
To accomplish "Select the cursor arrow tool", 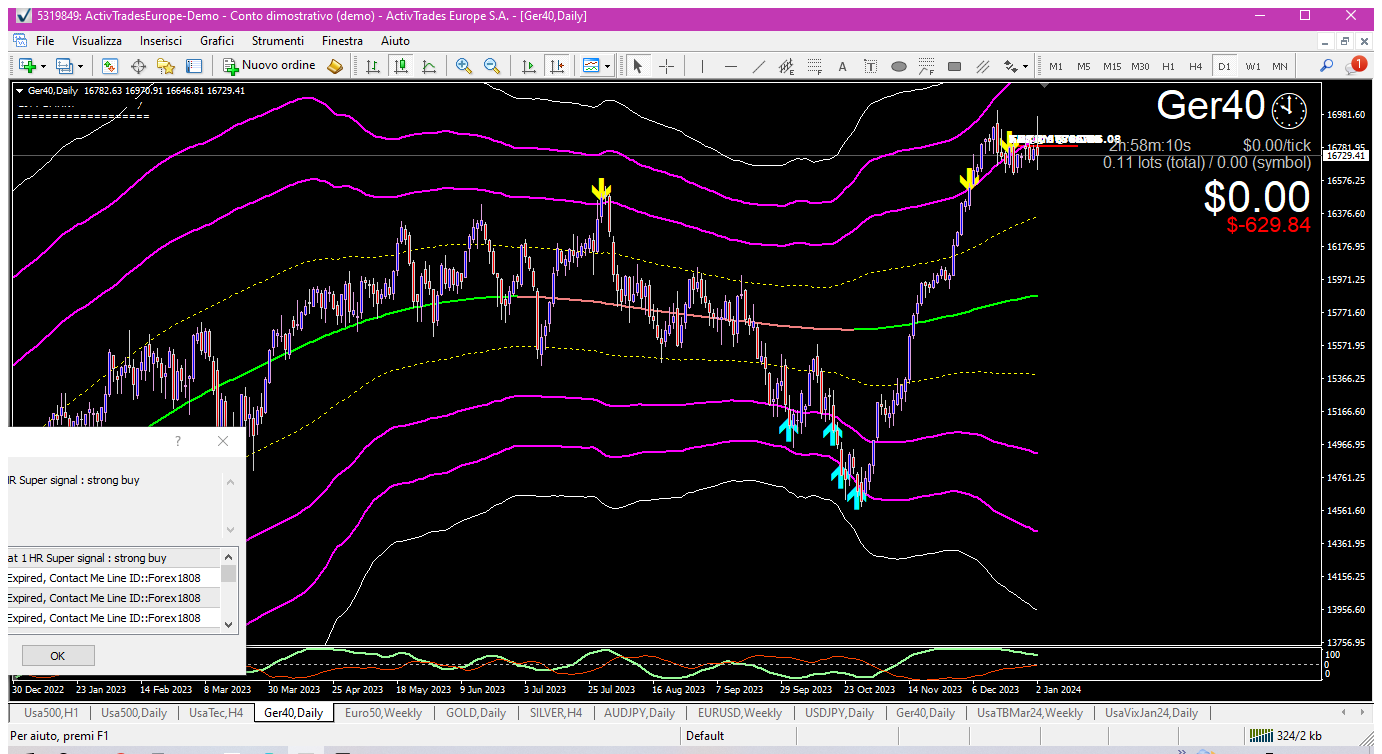I will pos(638,66).
